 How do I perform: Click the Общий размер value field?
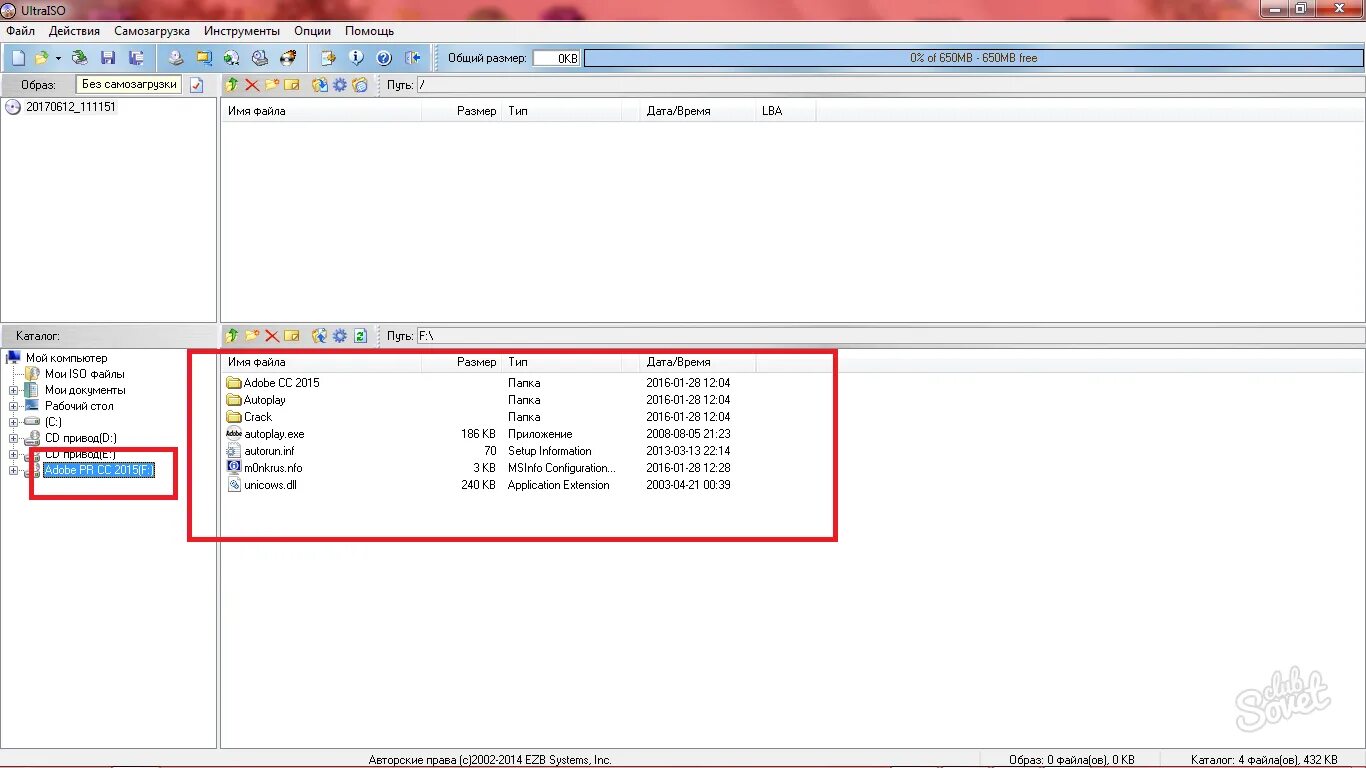point(556,58)
